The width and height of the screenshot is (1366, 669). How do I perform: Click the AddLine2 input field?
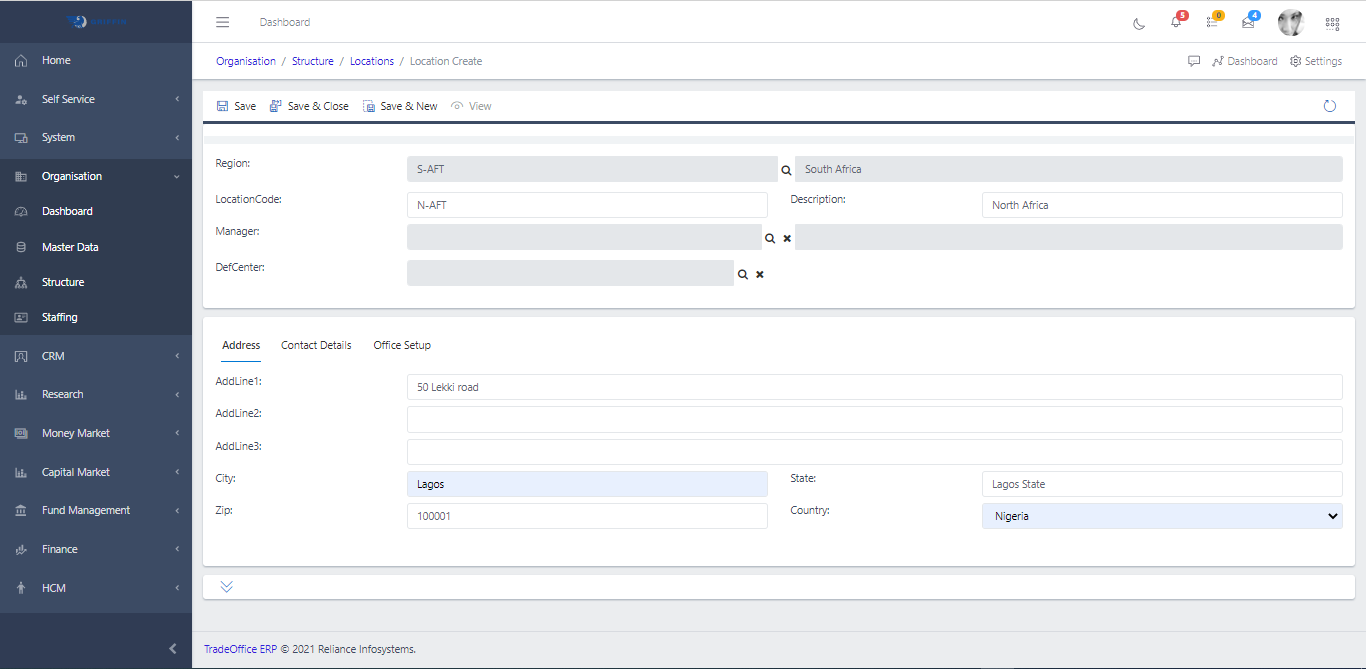click(x=874, y=419)
